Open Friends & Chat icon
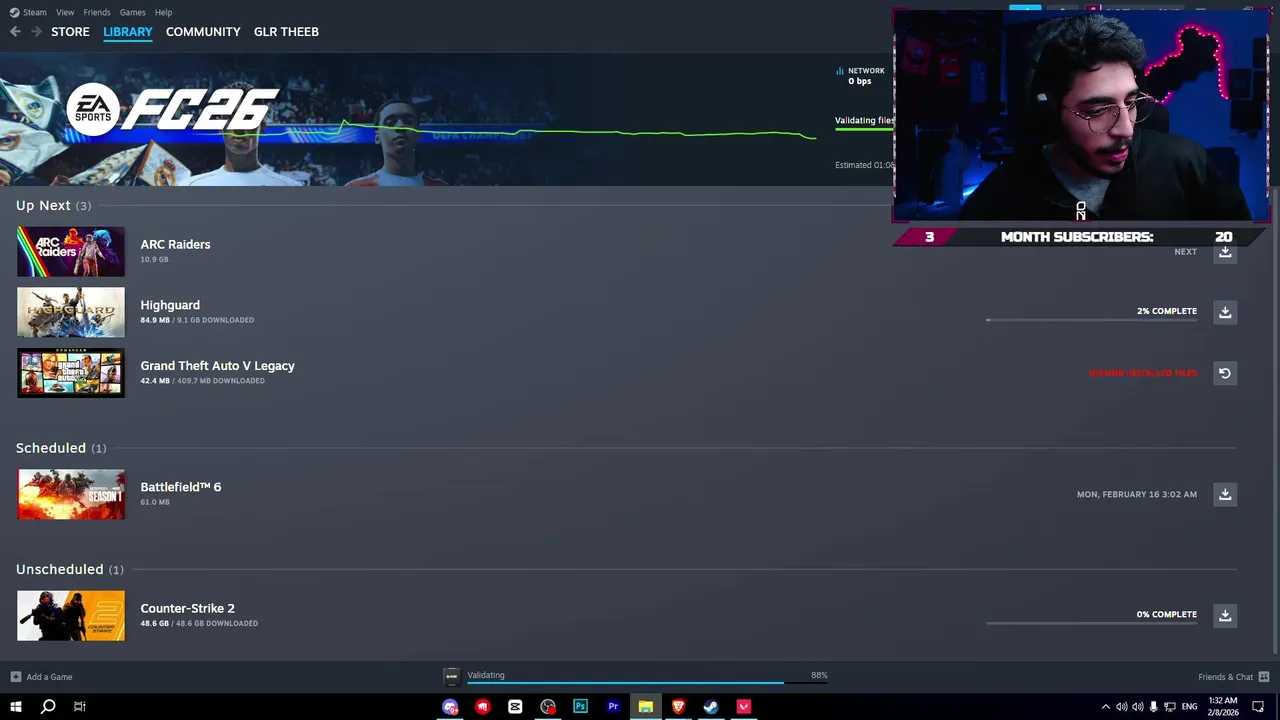The image size is (1280, 720). tap(1264, 677)
